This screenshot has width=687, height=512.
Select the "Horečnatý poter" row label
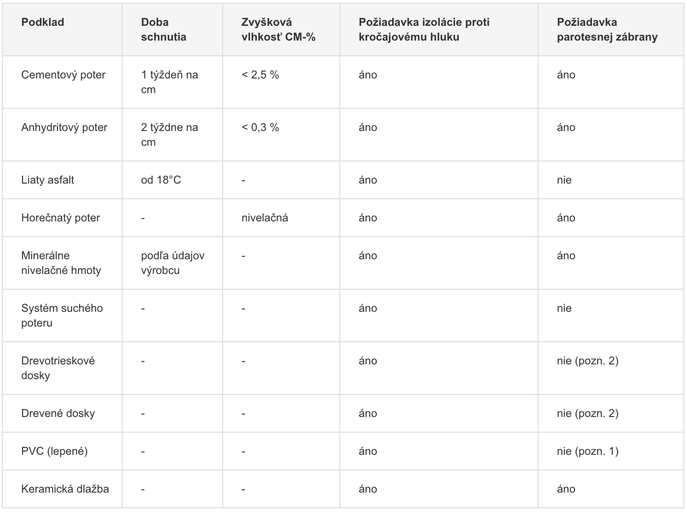pyautogui.click(x=61, y=218)
